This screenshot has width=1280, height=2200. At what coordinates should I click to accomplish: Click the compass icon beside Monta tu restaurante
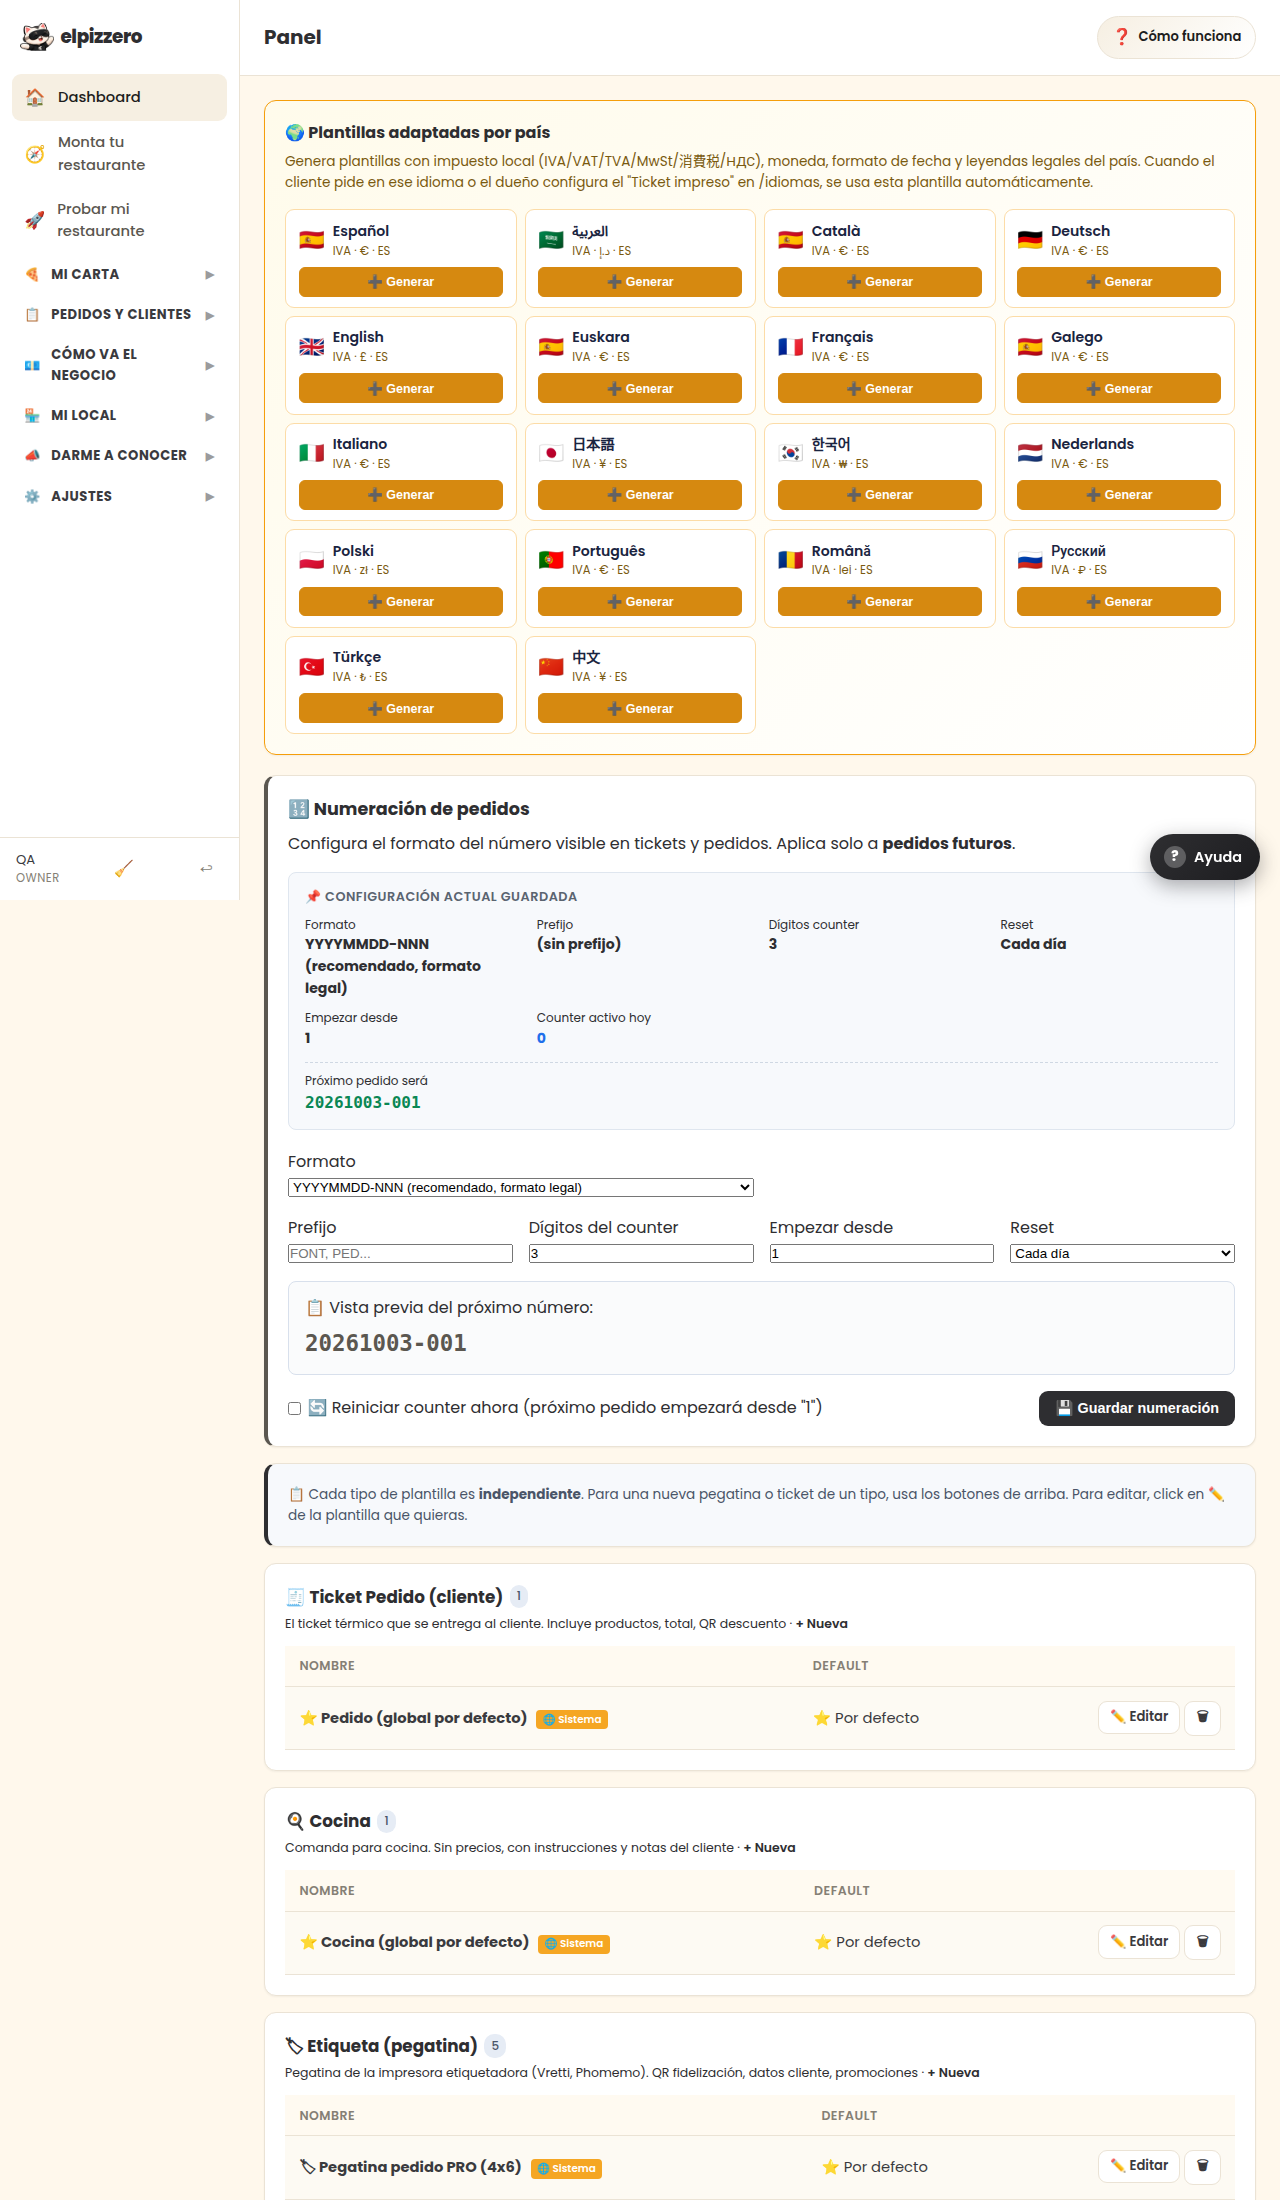pyautogui.click(x=35, y=154)
